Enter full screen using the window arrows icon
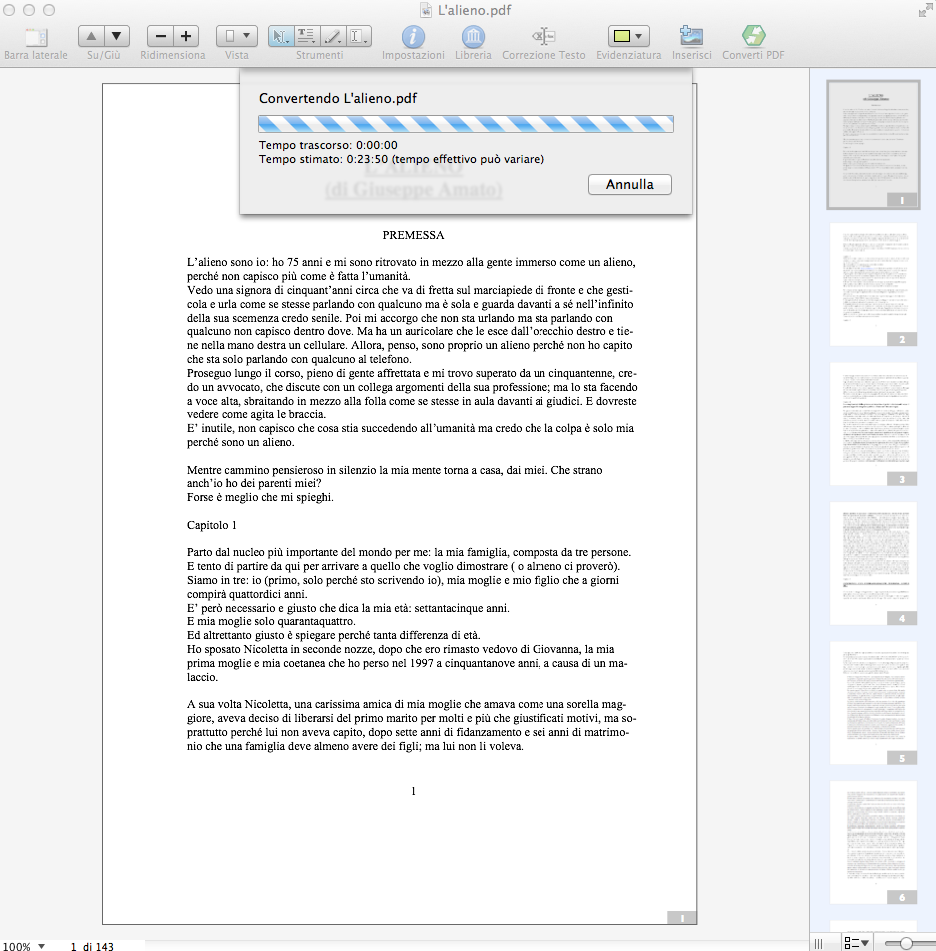Image resolution: width=936 pixels, height=951 pixels. (x=925, y=10)
